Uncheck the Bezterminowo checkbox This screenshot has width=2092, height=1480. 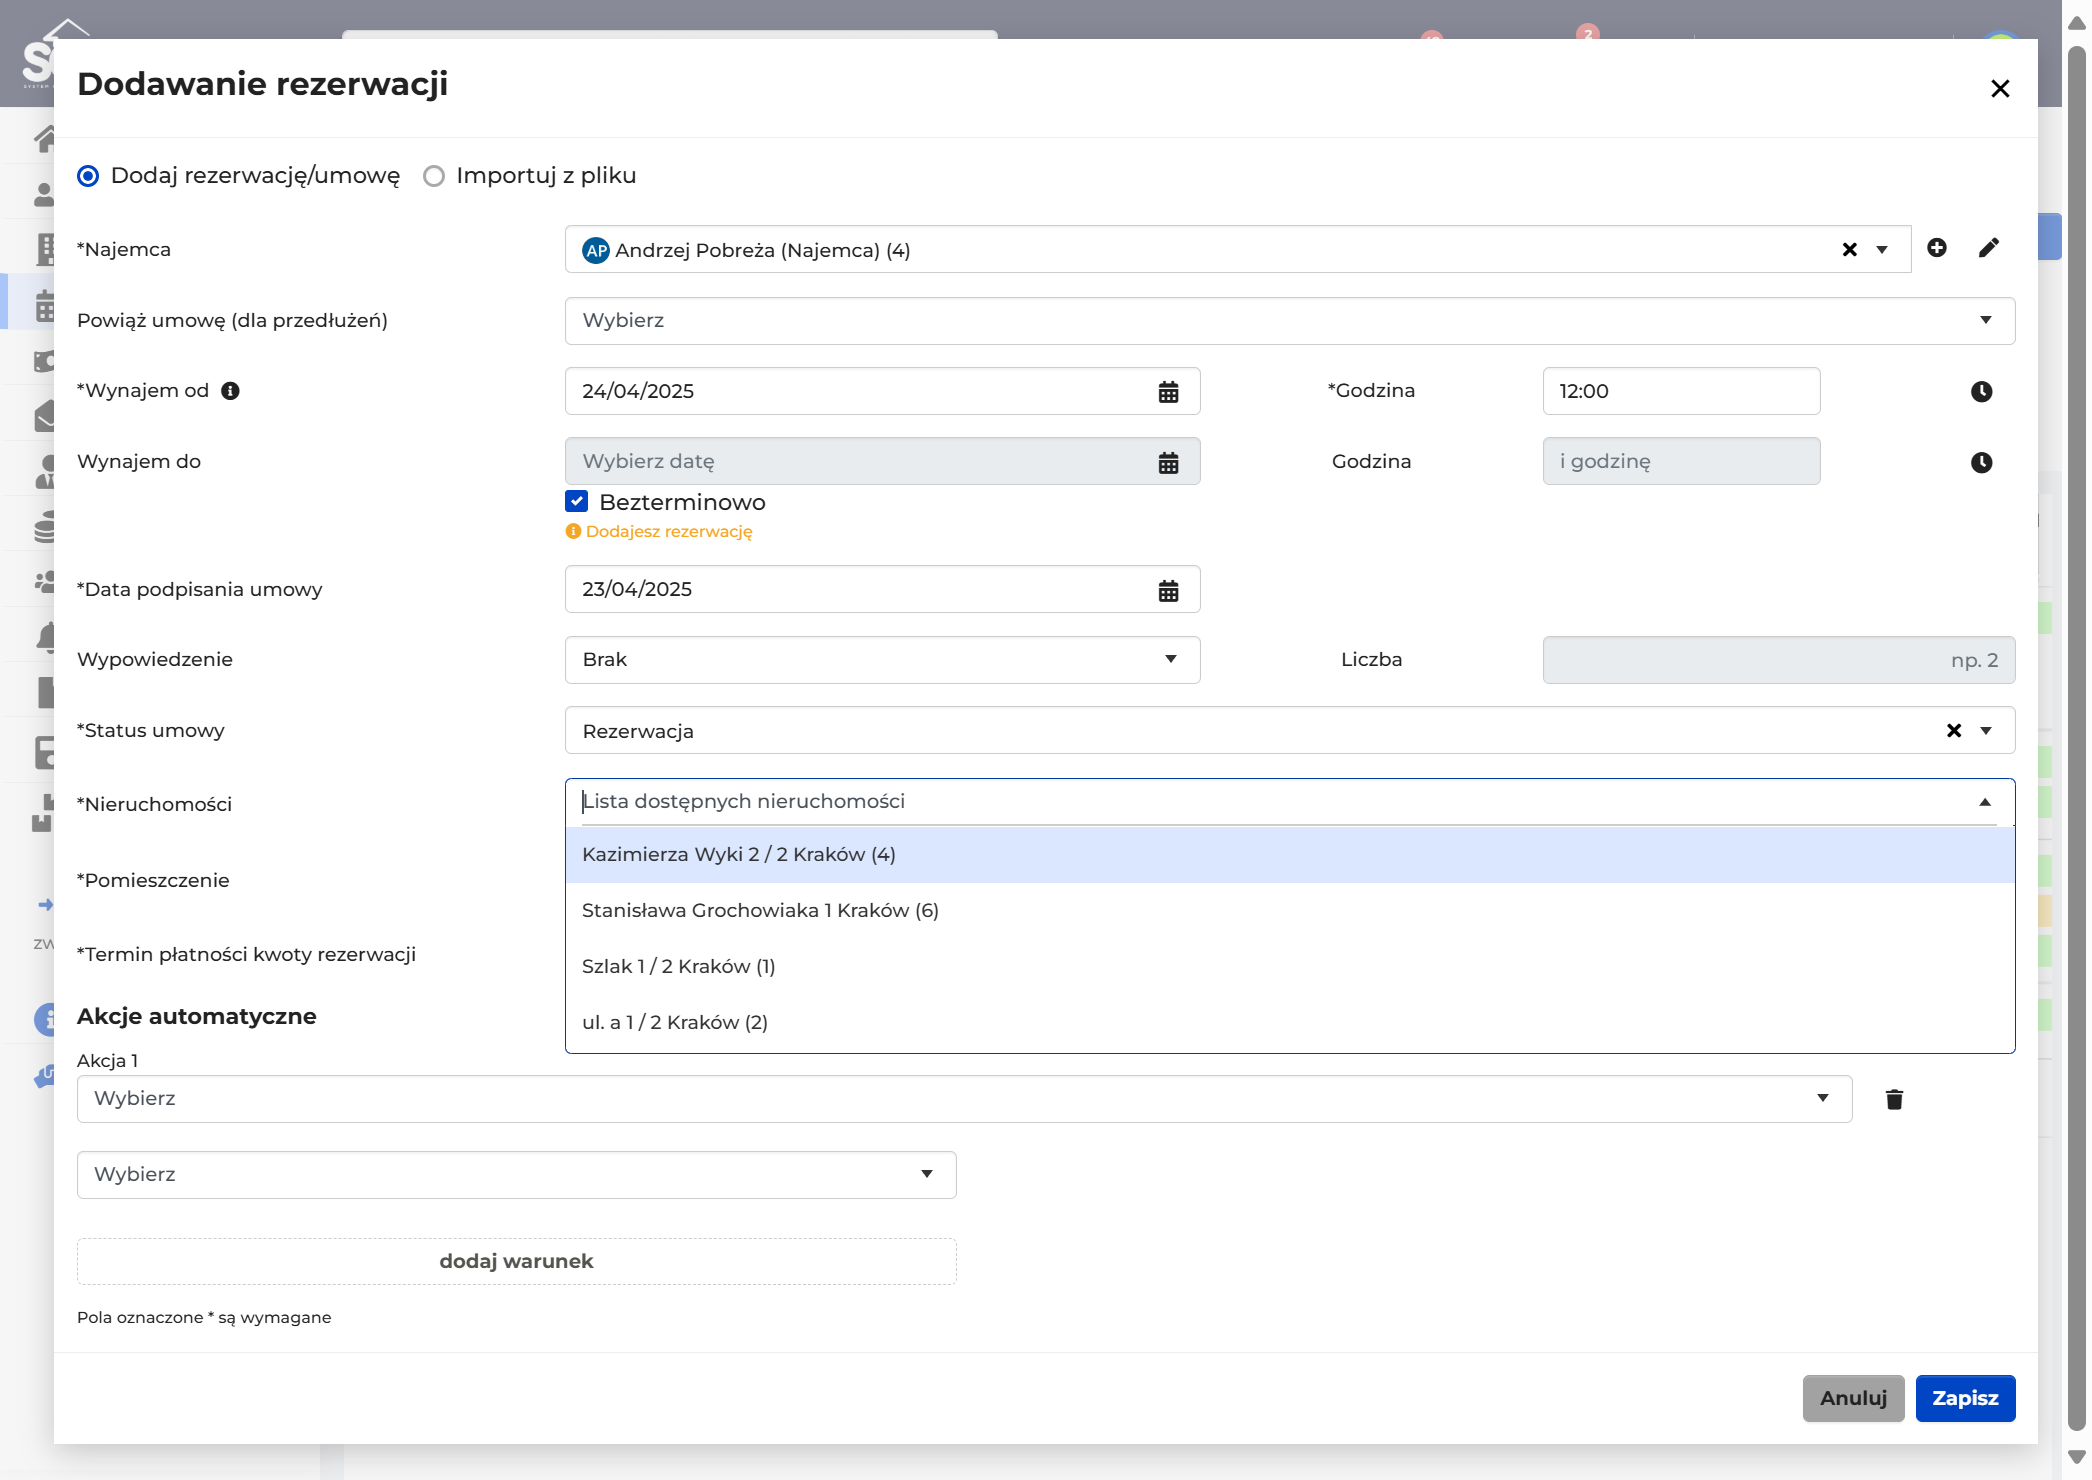tap(577, 501)
